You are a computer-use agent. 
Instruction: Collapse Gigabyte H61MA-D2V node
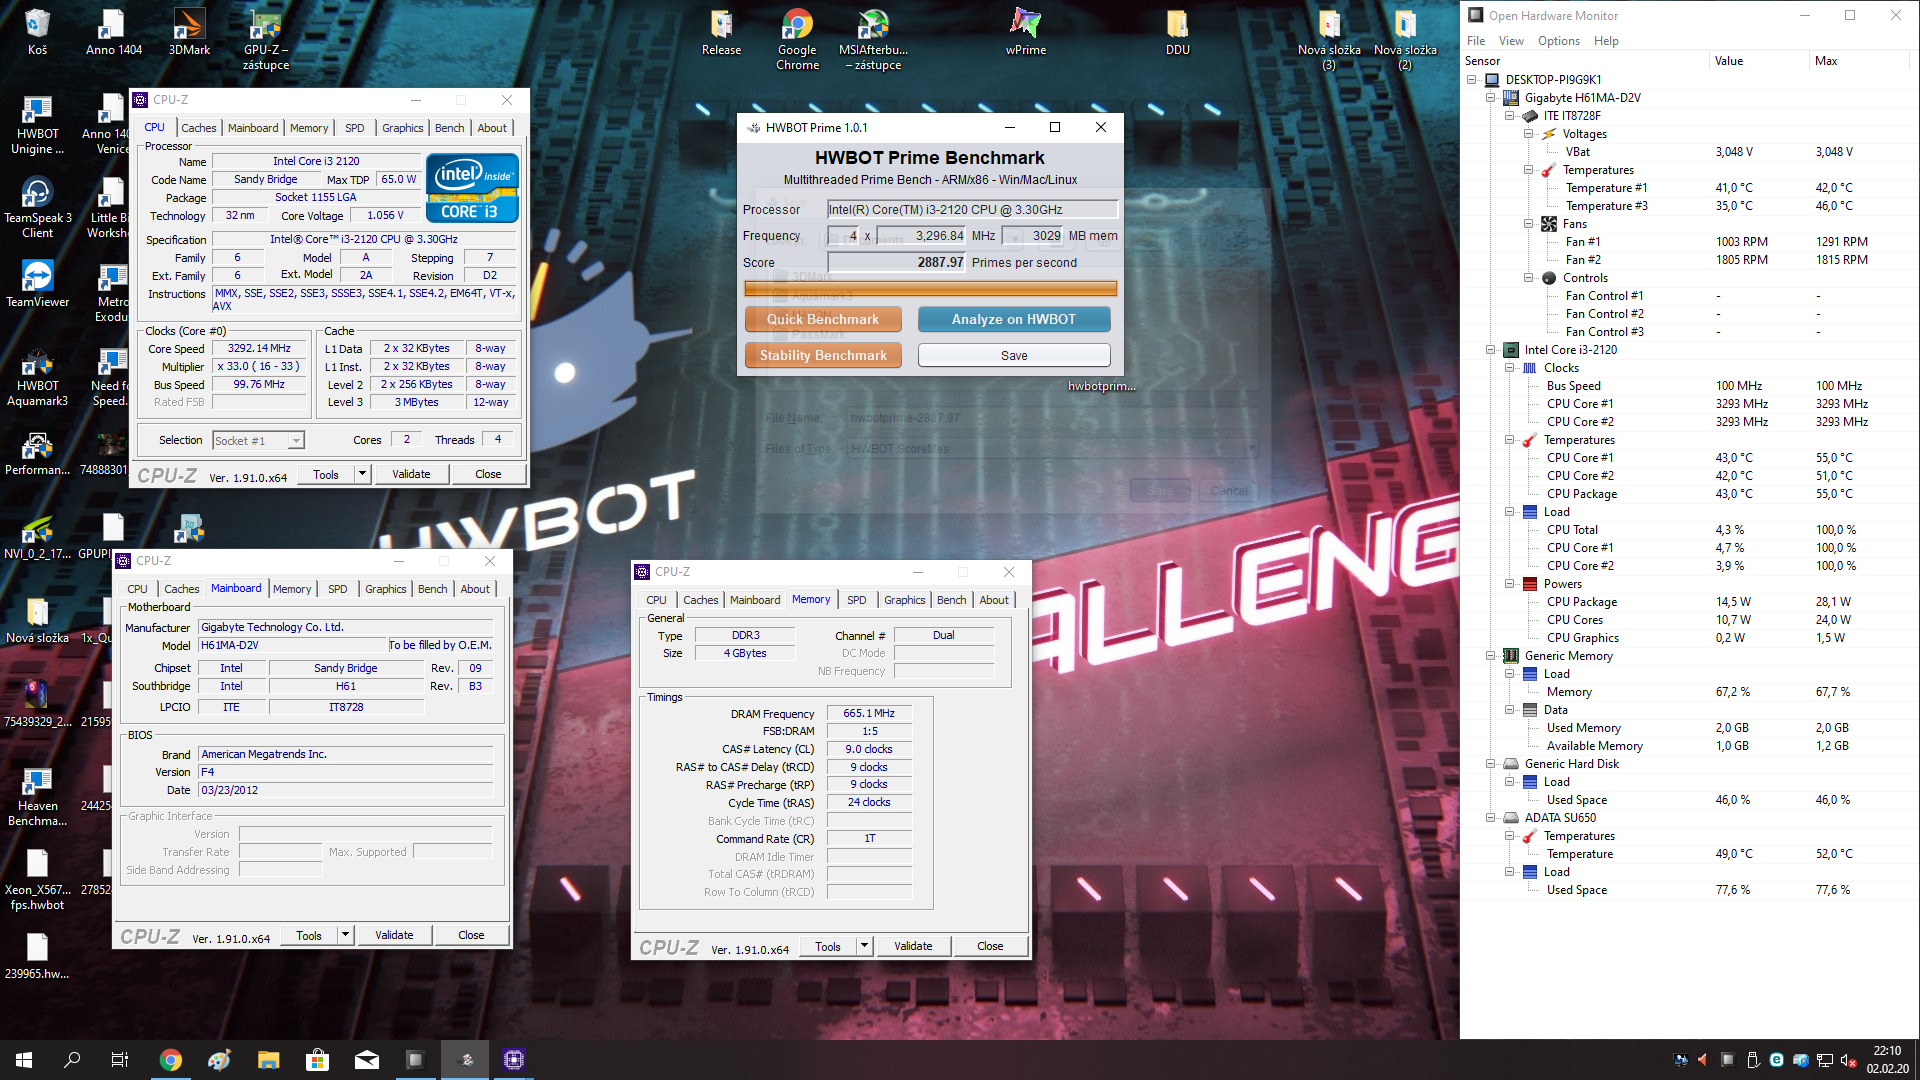pyautogui.click(x=1491, y=98)
